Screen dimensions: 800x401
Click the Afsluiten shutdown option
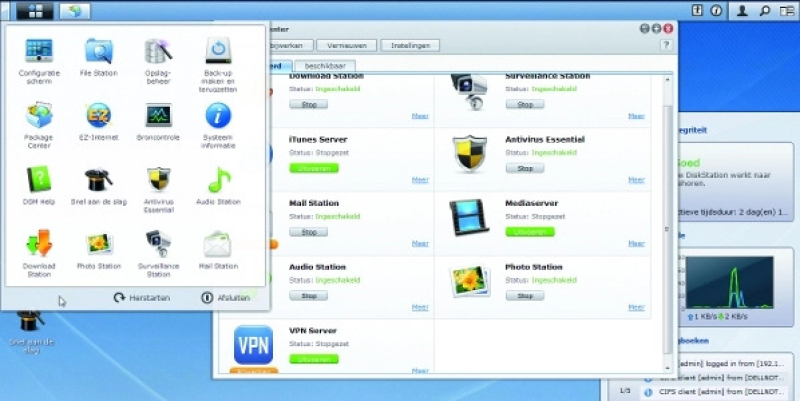click(x=226, y=297)
